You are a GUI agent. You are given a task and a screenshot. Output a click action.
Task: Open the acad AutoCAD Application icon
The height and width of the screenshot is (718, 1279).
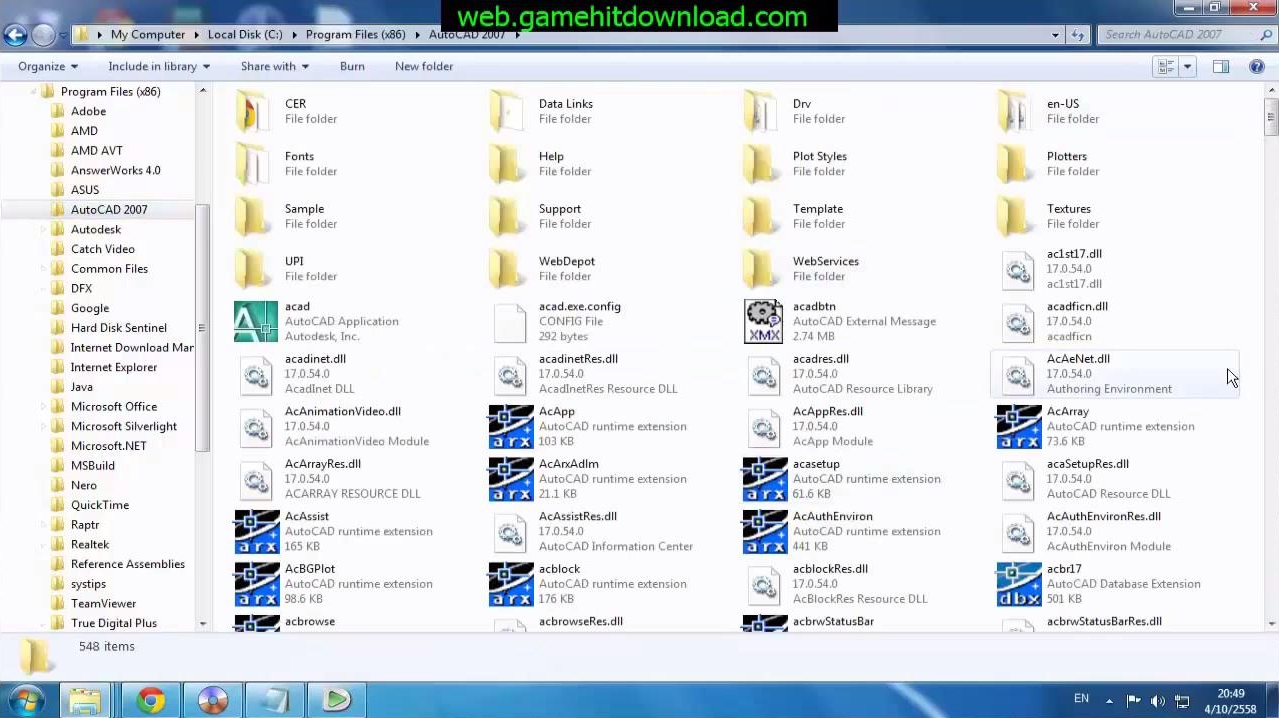(x=256, y=322)
